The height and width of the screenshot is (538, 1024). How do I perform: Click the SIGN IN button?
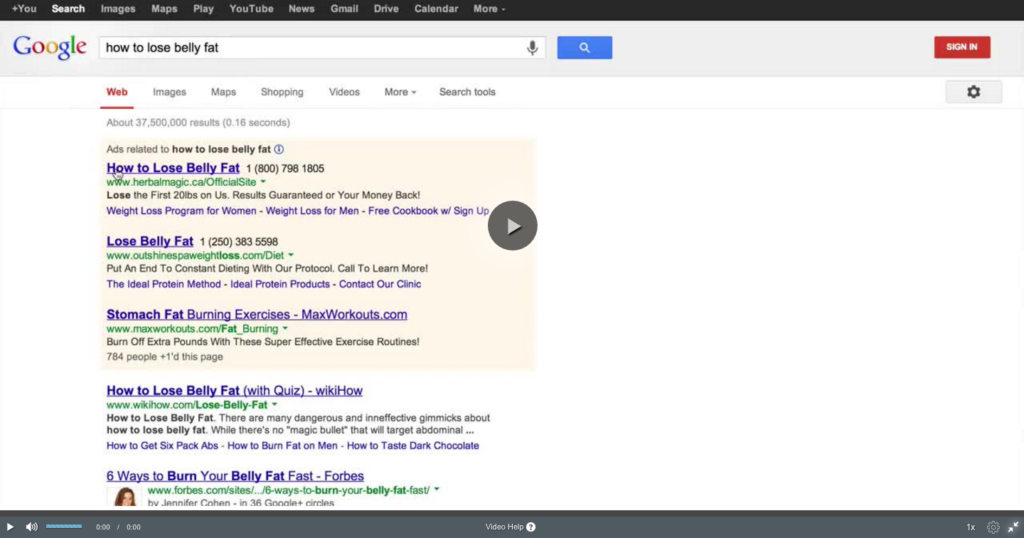[962, 47]
